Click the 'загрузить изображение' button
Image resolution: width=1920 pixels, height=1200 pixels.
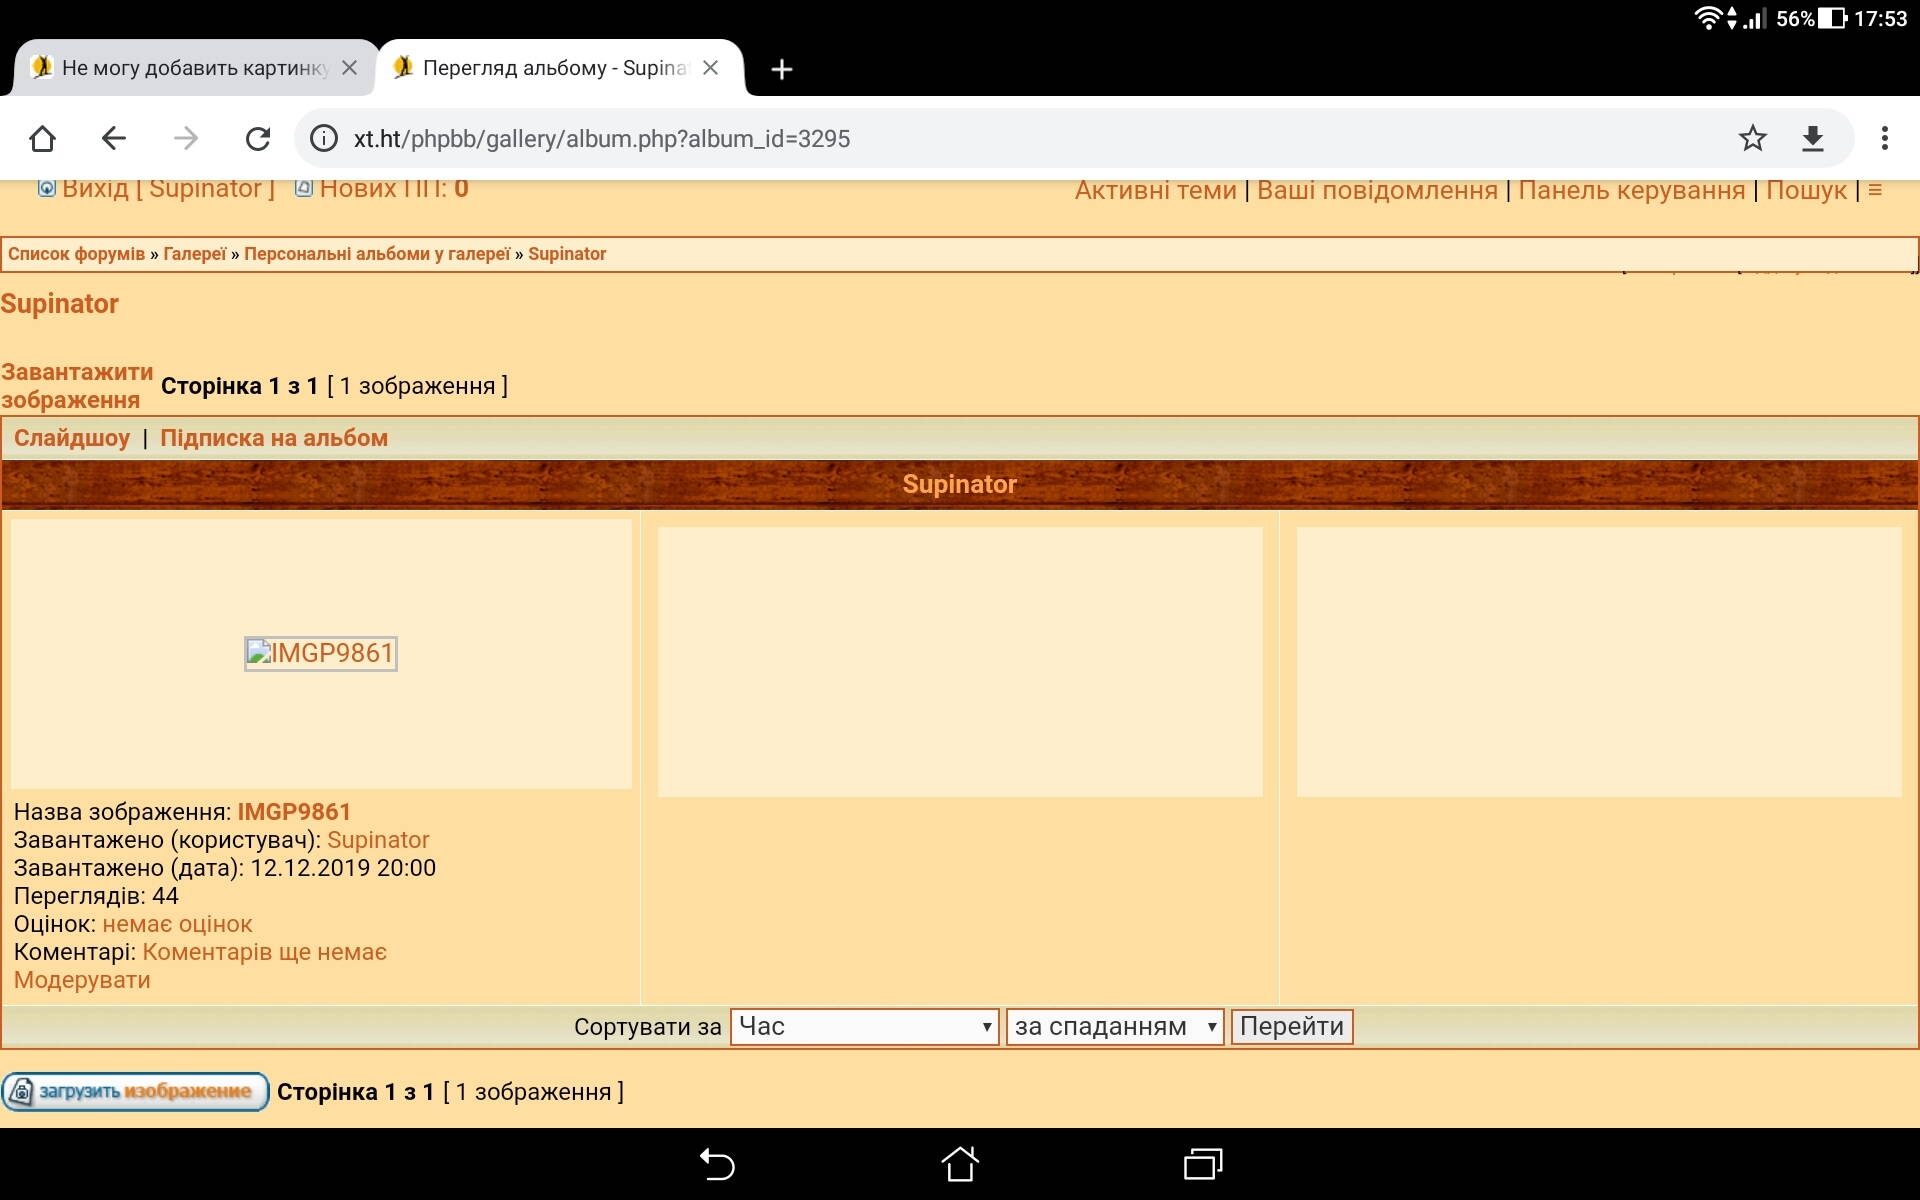click(135, 1091)
